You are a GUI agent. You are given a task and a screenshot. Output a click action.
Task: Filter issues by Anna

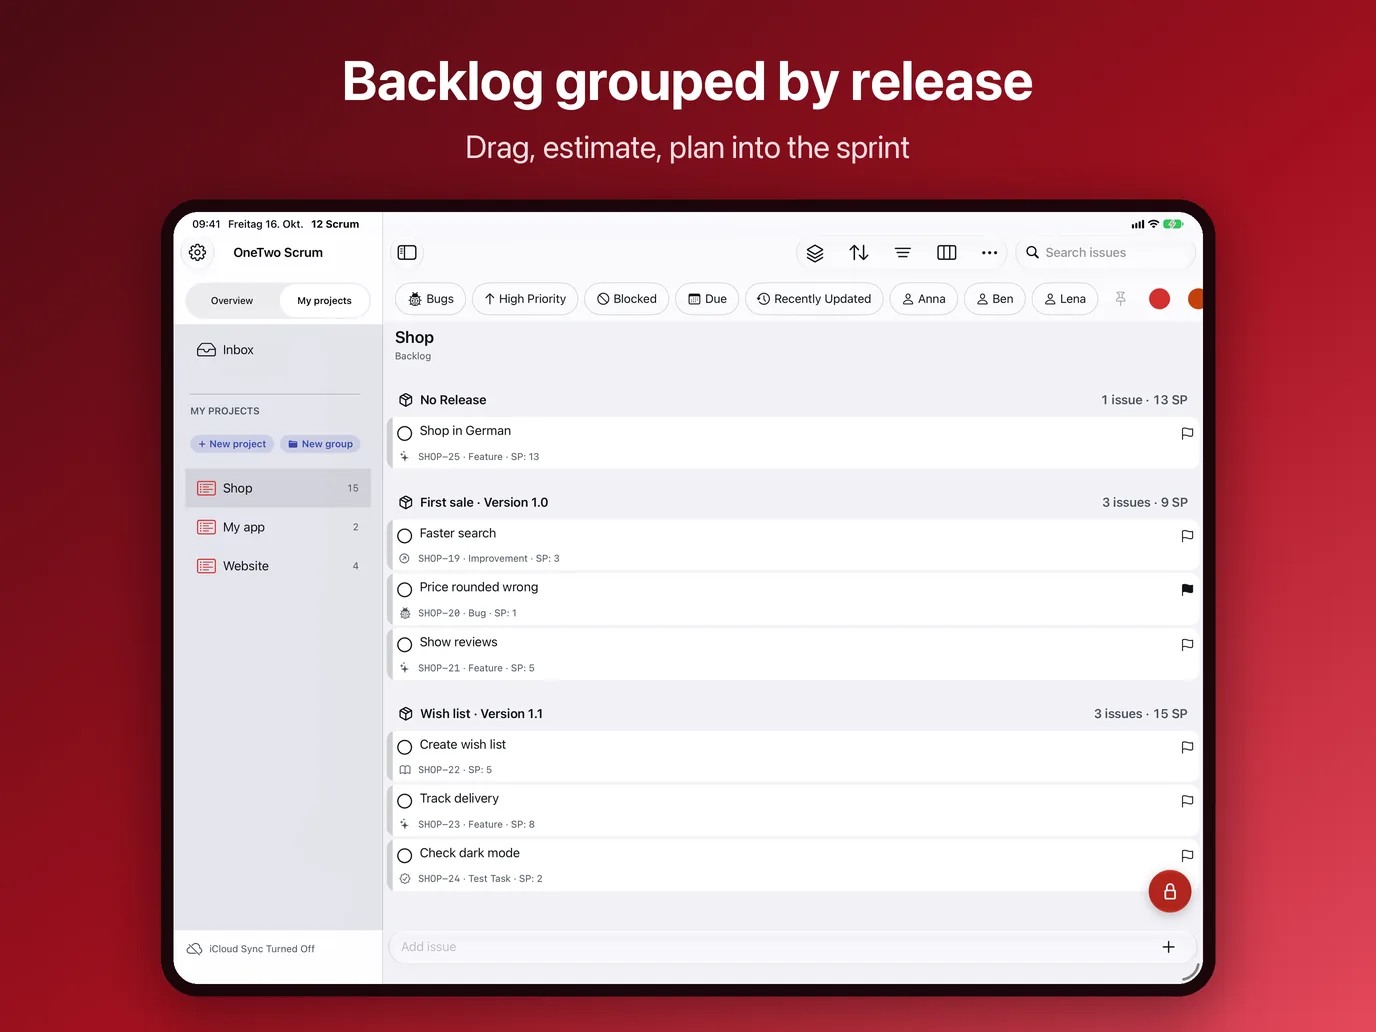924,299
